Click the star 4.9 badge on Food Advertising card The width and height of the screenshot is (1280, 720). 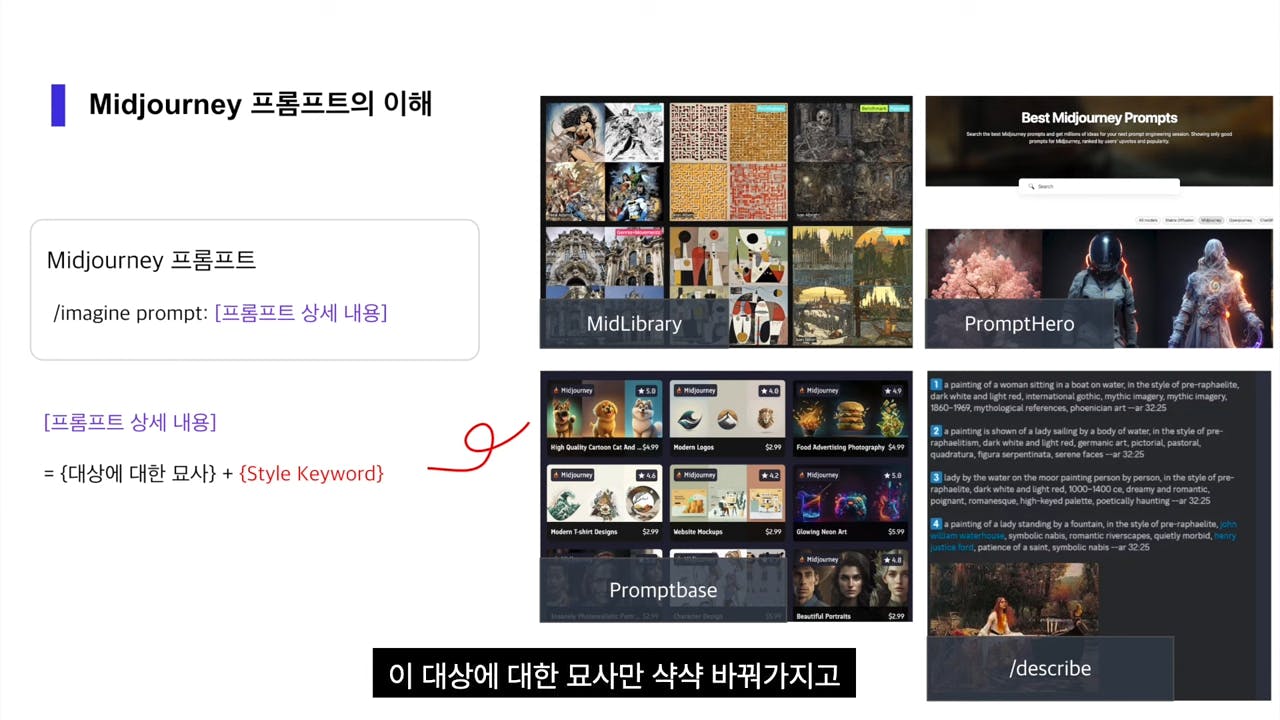point(892,391)
